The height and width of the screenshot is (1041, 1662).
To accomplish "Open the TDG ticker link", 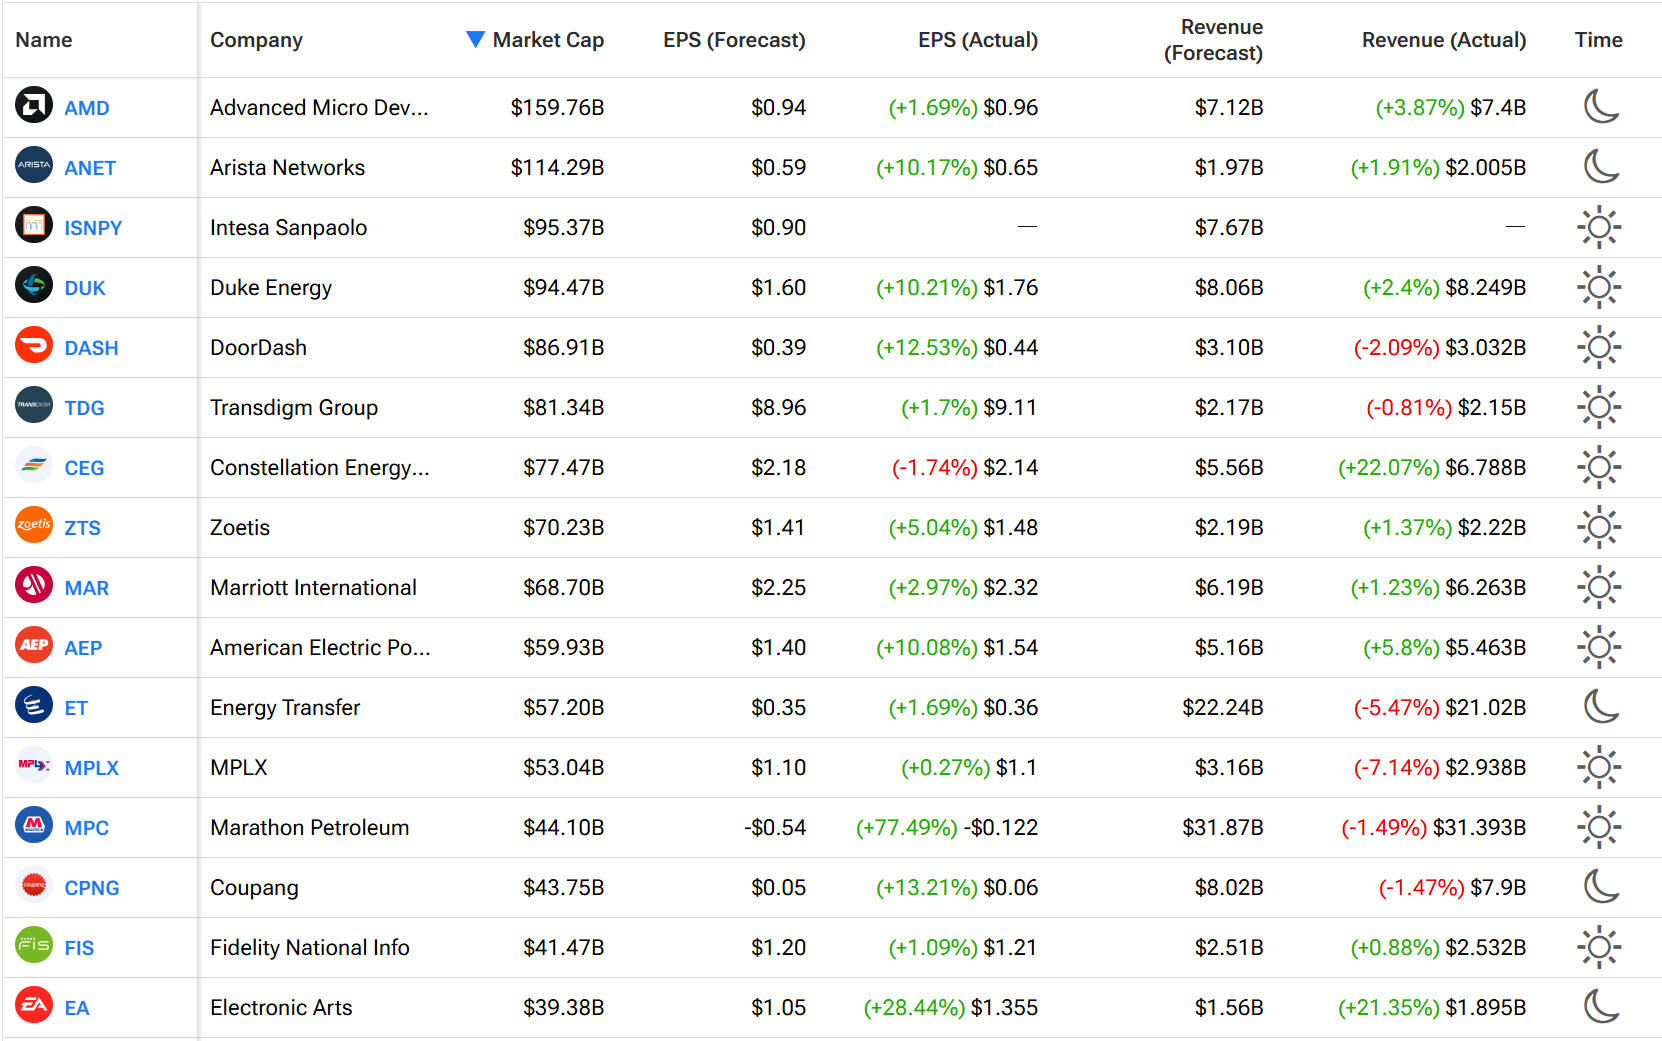I will [84, 408].
